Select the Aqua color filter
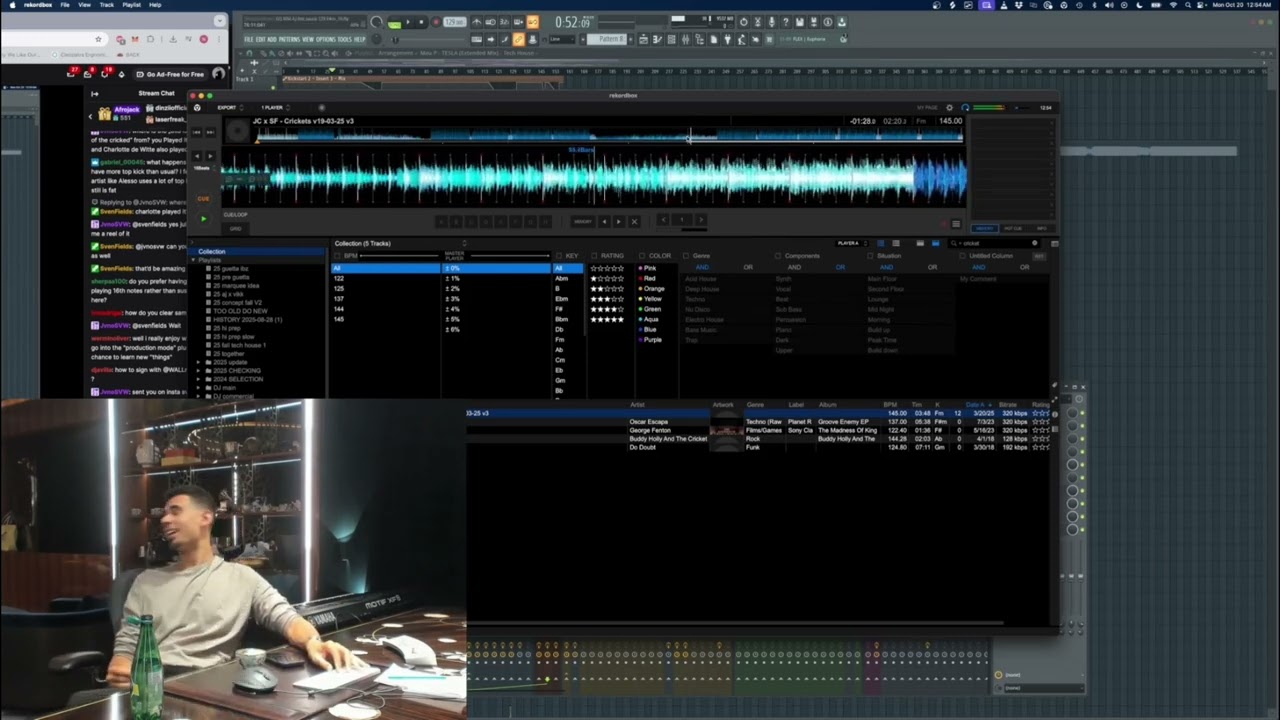The width and height of the screenshot is (1280, 720). pyautogui.click(x=650, y=319)
